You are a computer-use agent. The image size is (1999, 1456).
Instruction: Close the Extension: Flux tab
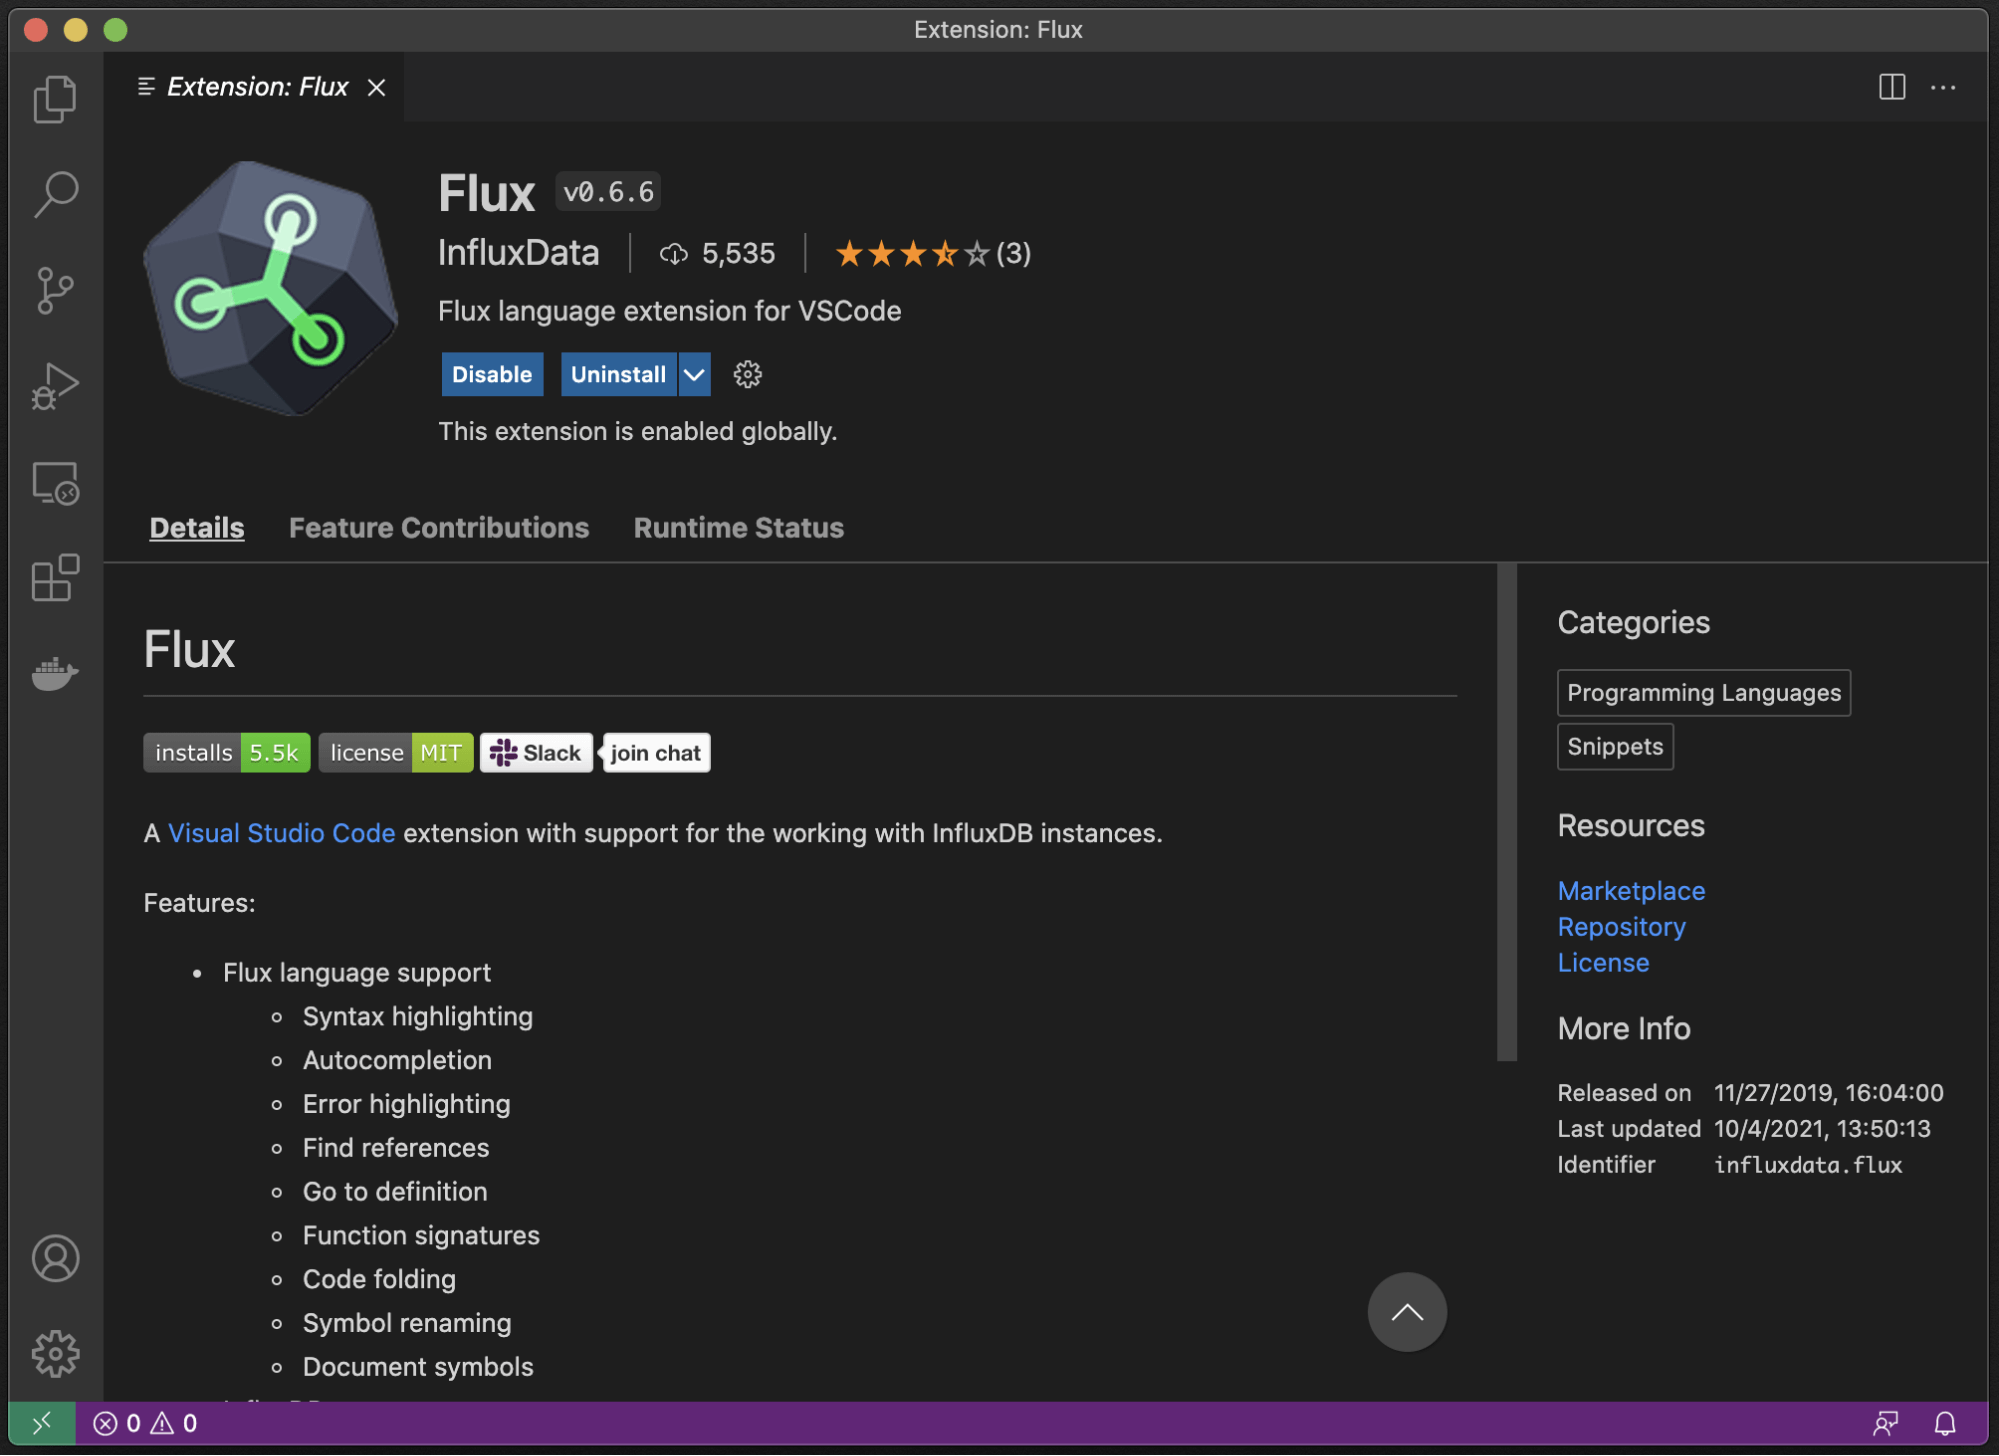click(376, 88)
